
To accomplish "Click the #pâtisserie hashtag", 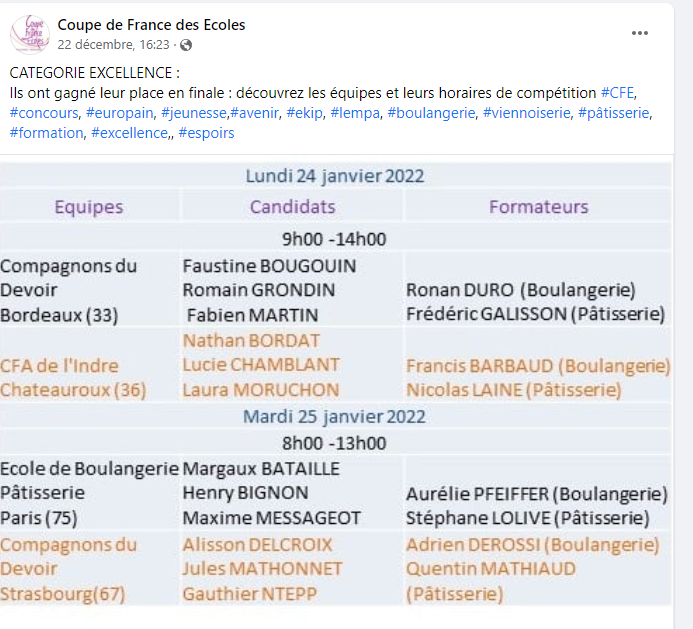I will click(x=614, y=113).
